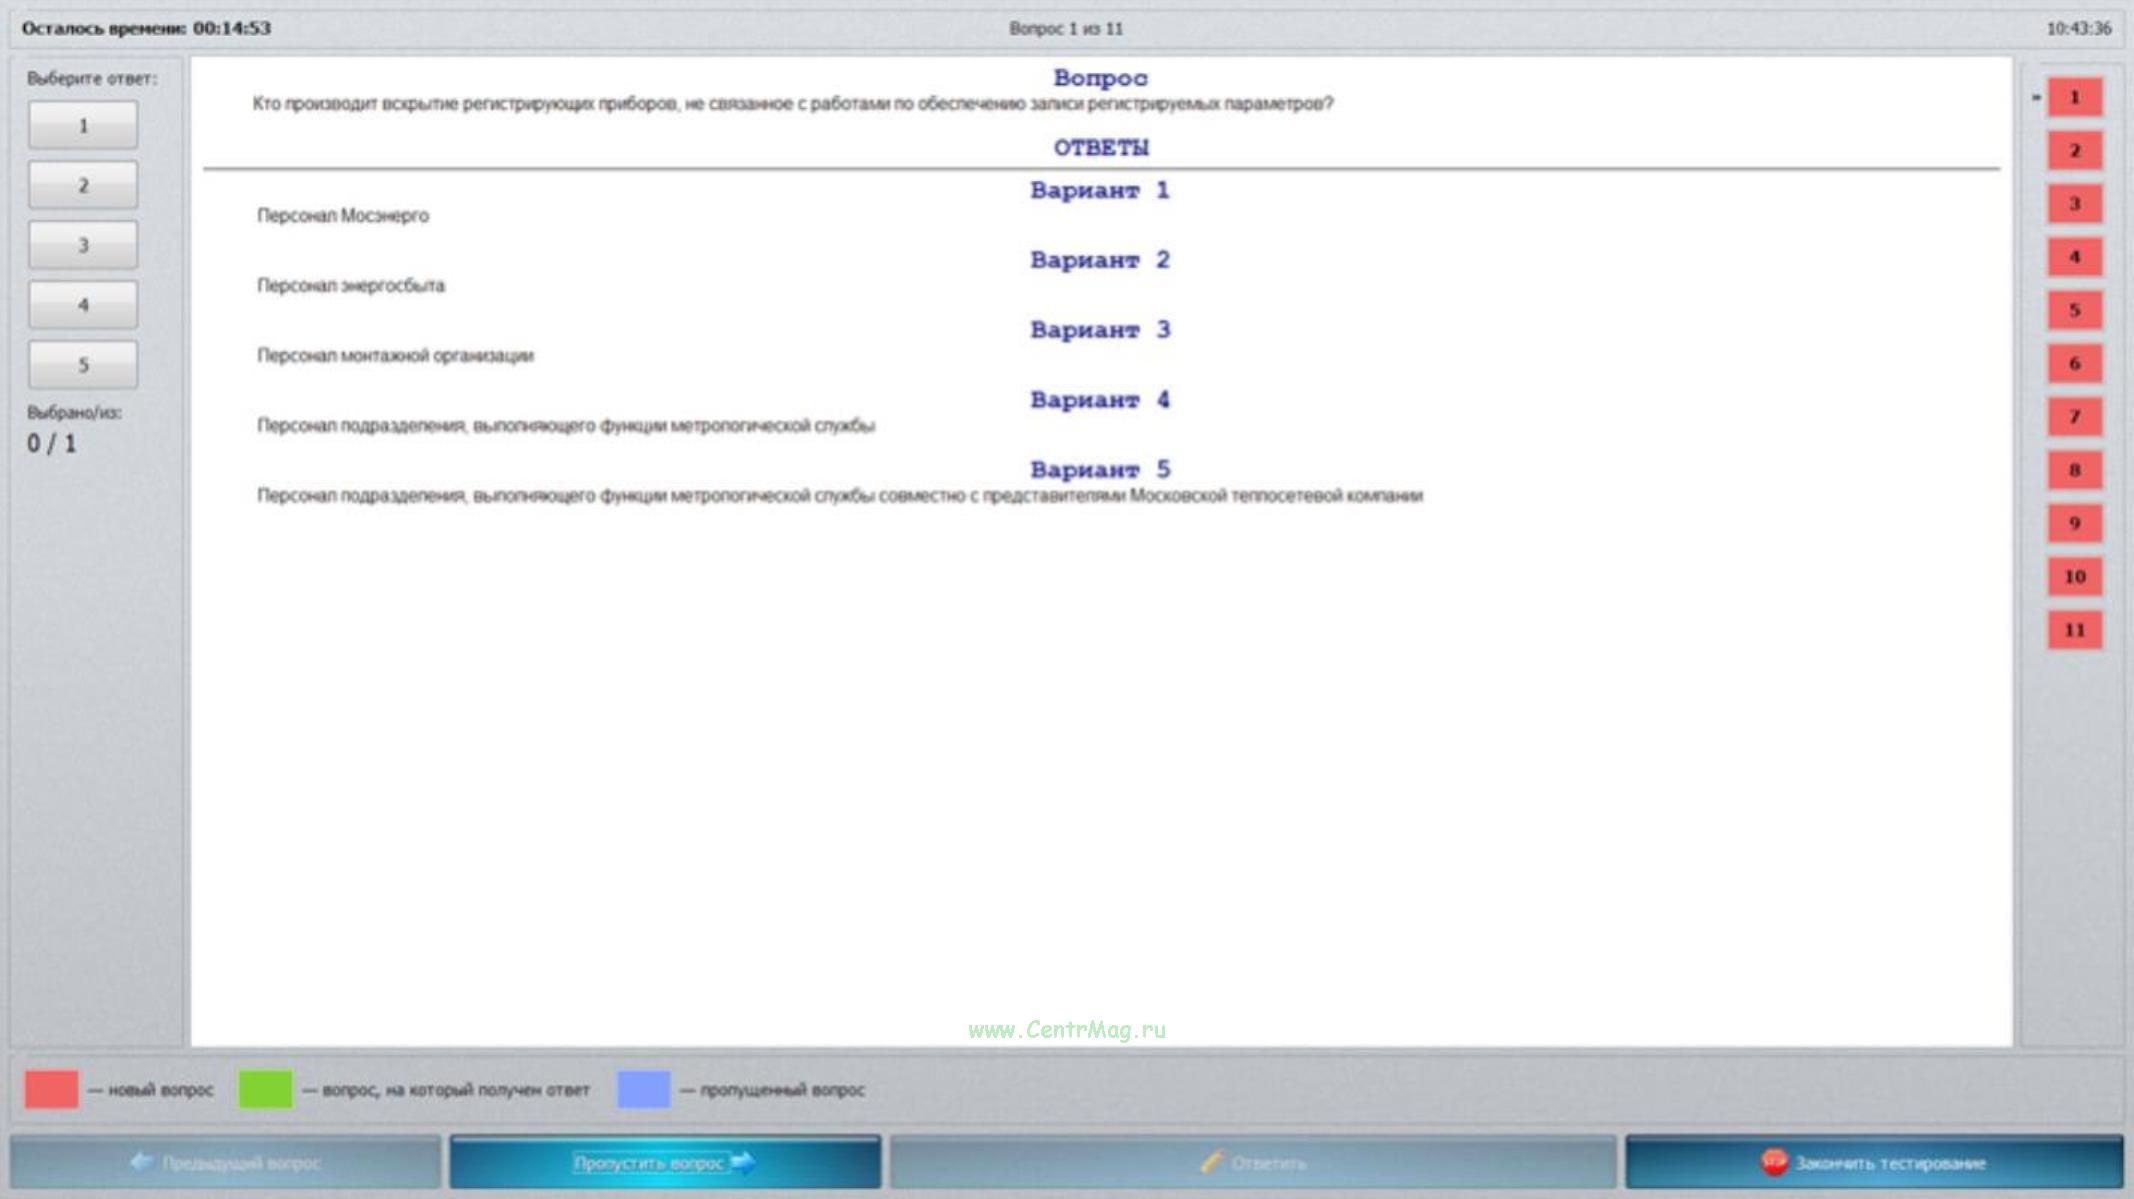Click the Пропустить вопрос link text

pos(648,1163)
